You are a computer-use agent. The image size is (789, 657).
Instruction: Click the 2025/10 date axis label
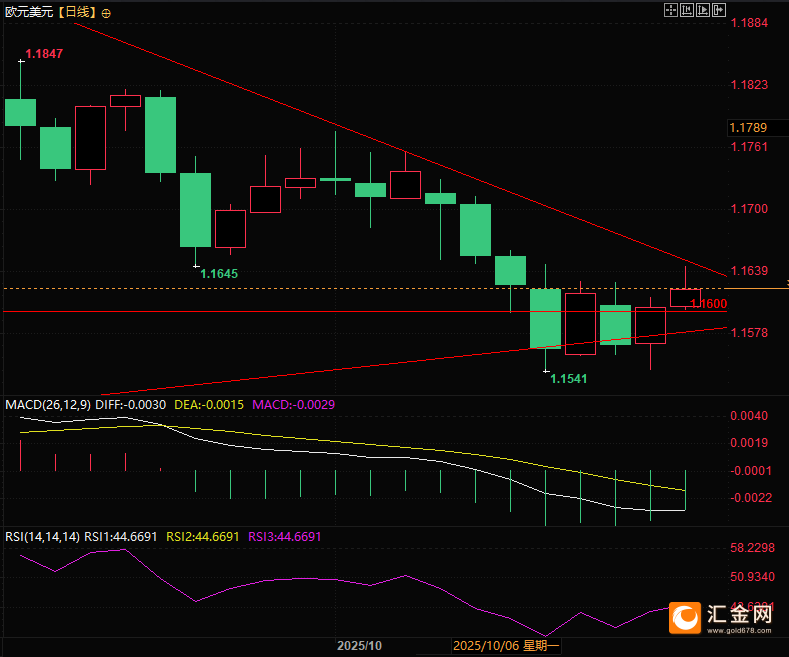[x=359, y=646]
